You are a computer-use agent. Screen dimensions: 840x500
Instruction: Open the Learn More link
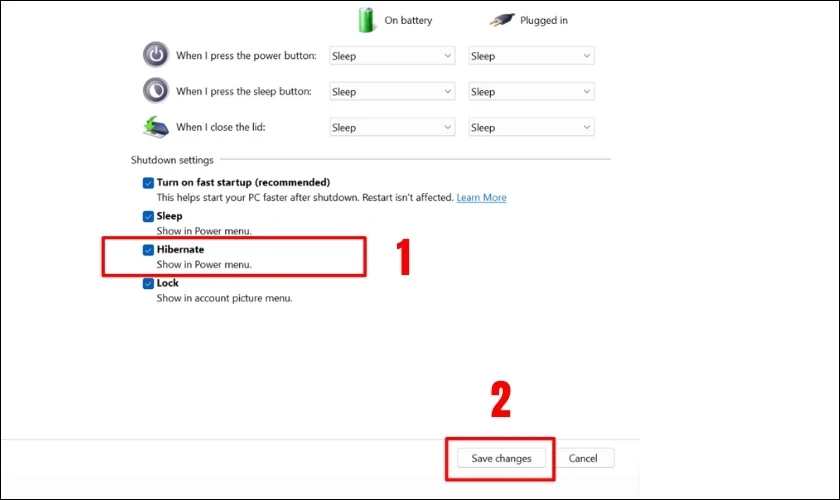click(481, 197)
